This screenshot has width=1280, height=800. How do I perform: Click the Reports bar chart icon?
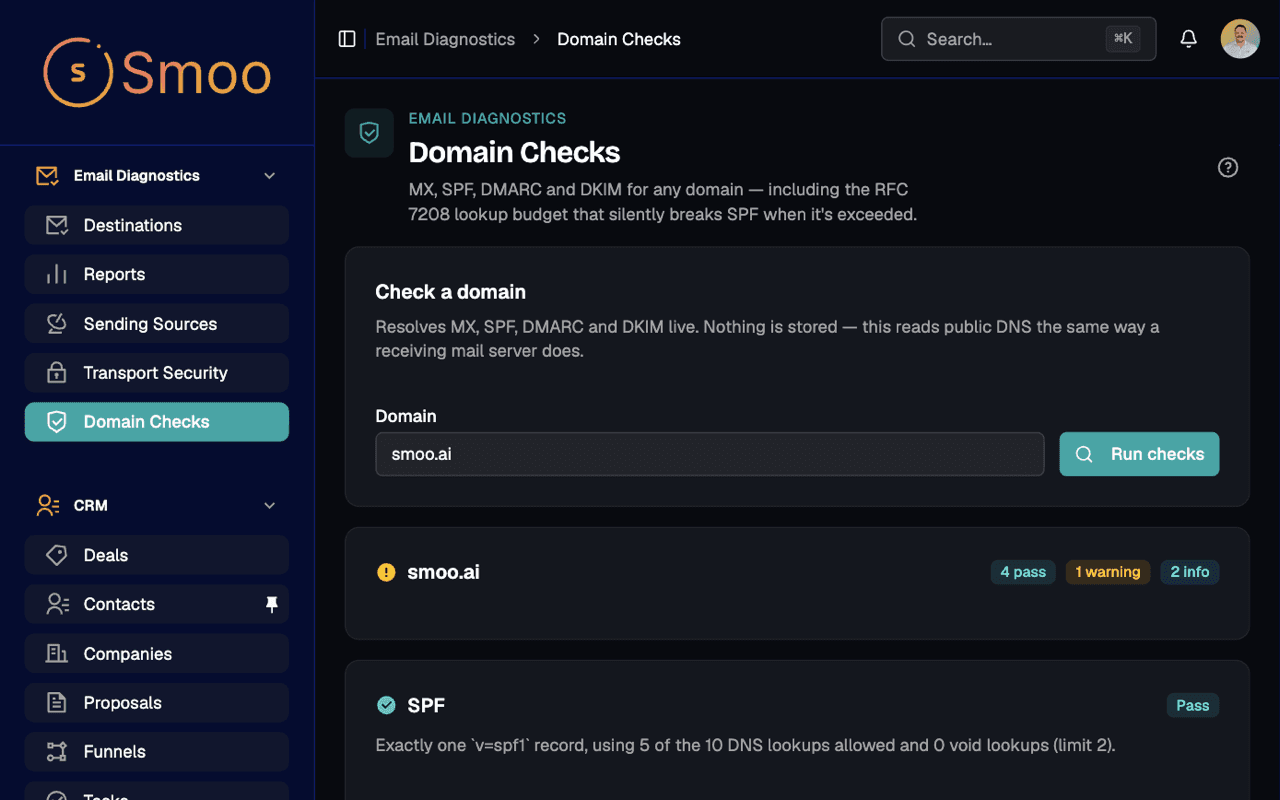pos(57,274)
